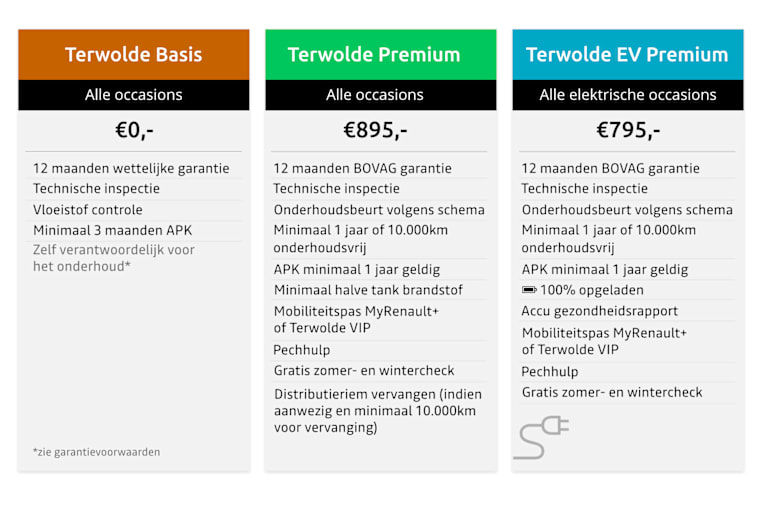
Task: Click Alle elektrische occasions bar
Action: [x=628, y=95]
